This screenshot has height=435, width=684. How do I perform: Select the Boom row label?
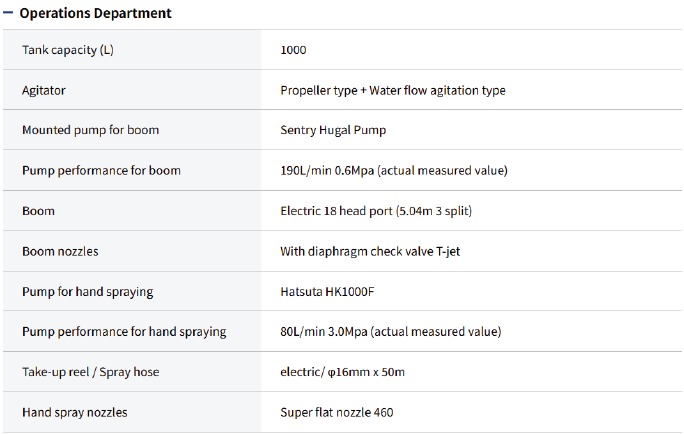pos(38,211)
